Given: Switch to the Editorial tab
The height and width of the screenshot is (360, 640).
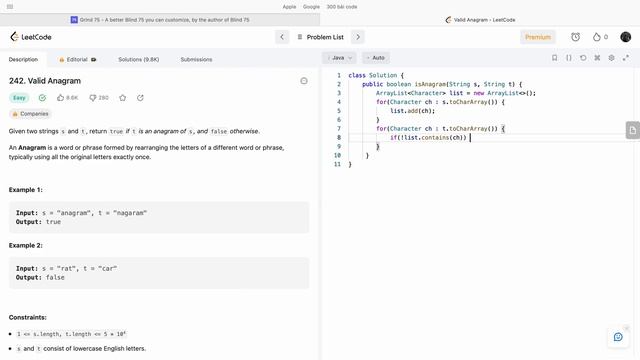Looking at the screenshot, I should pos(78,60).
